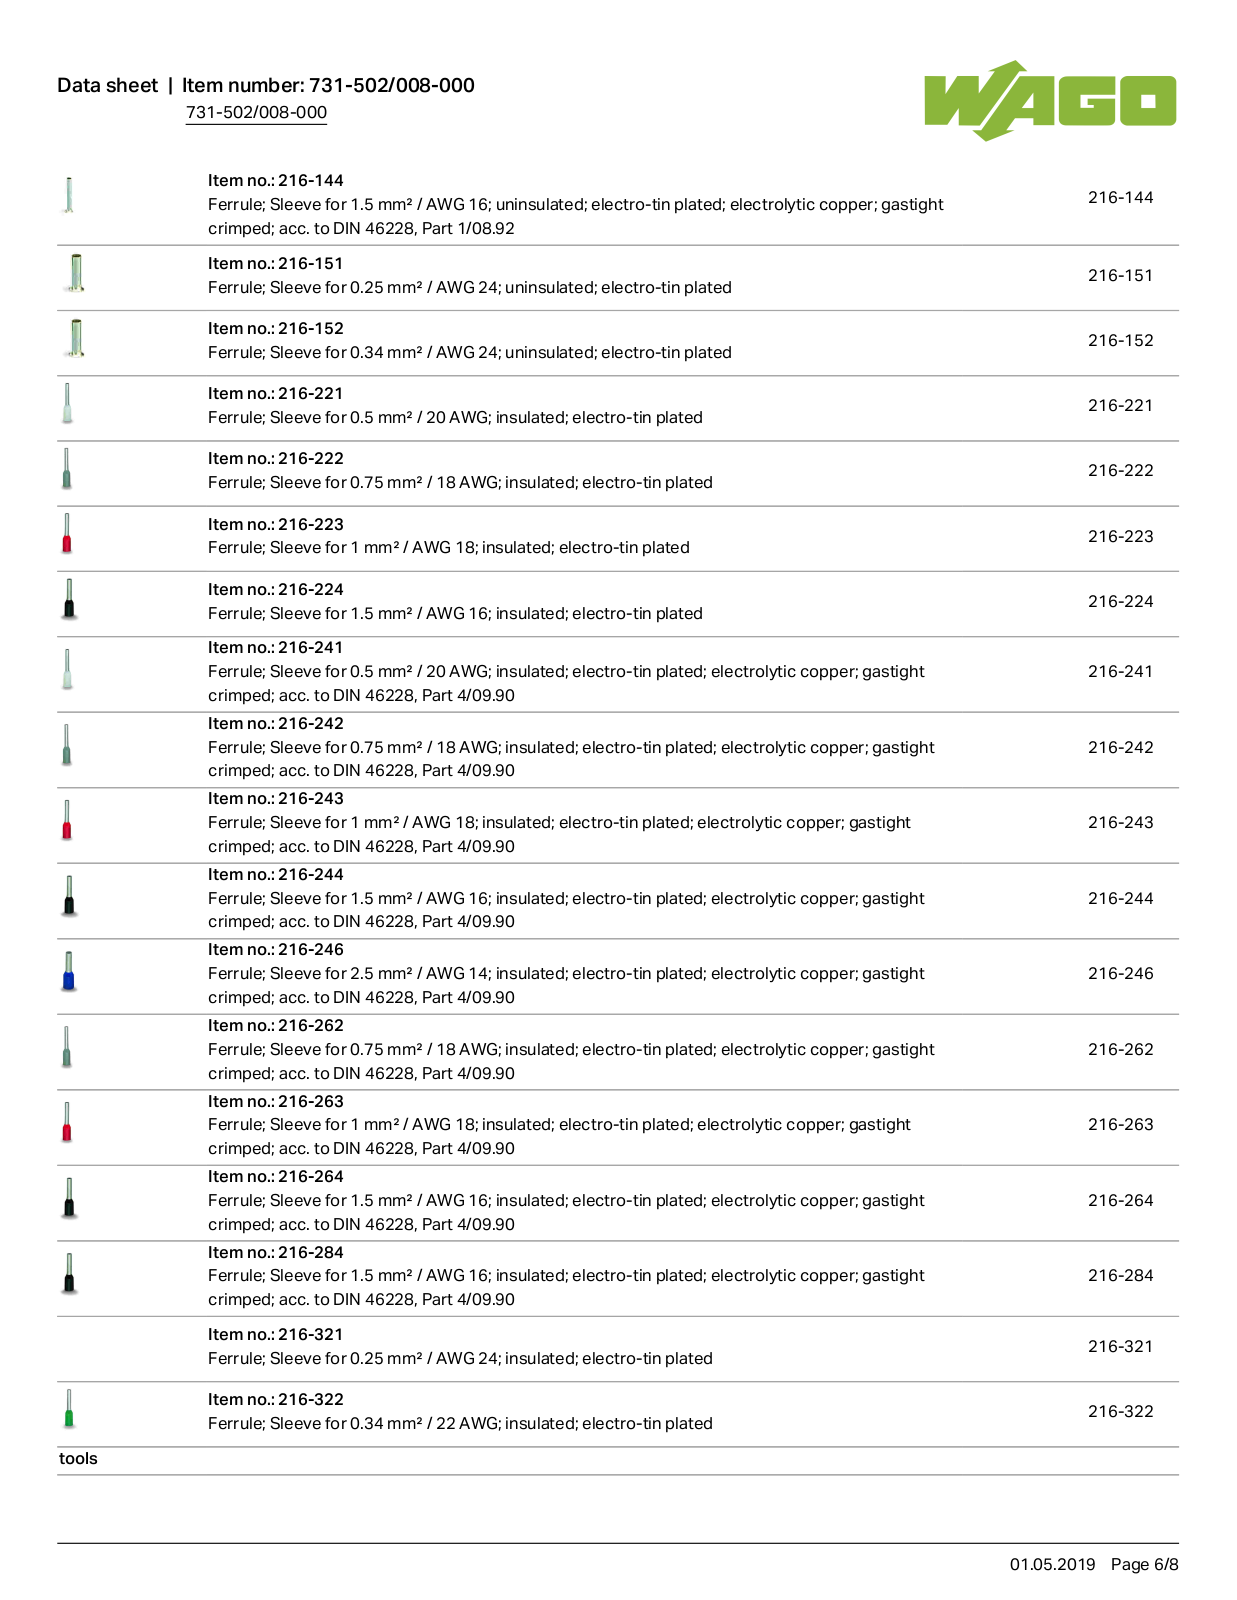Click the red 216-223 ferrule thumbnail
1237x1600 pixels.
tap(68, 533)
